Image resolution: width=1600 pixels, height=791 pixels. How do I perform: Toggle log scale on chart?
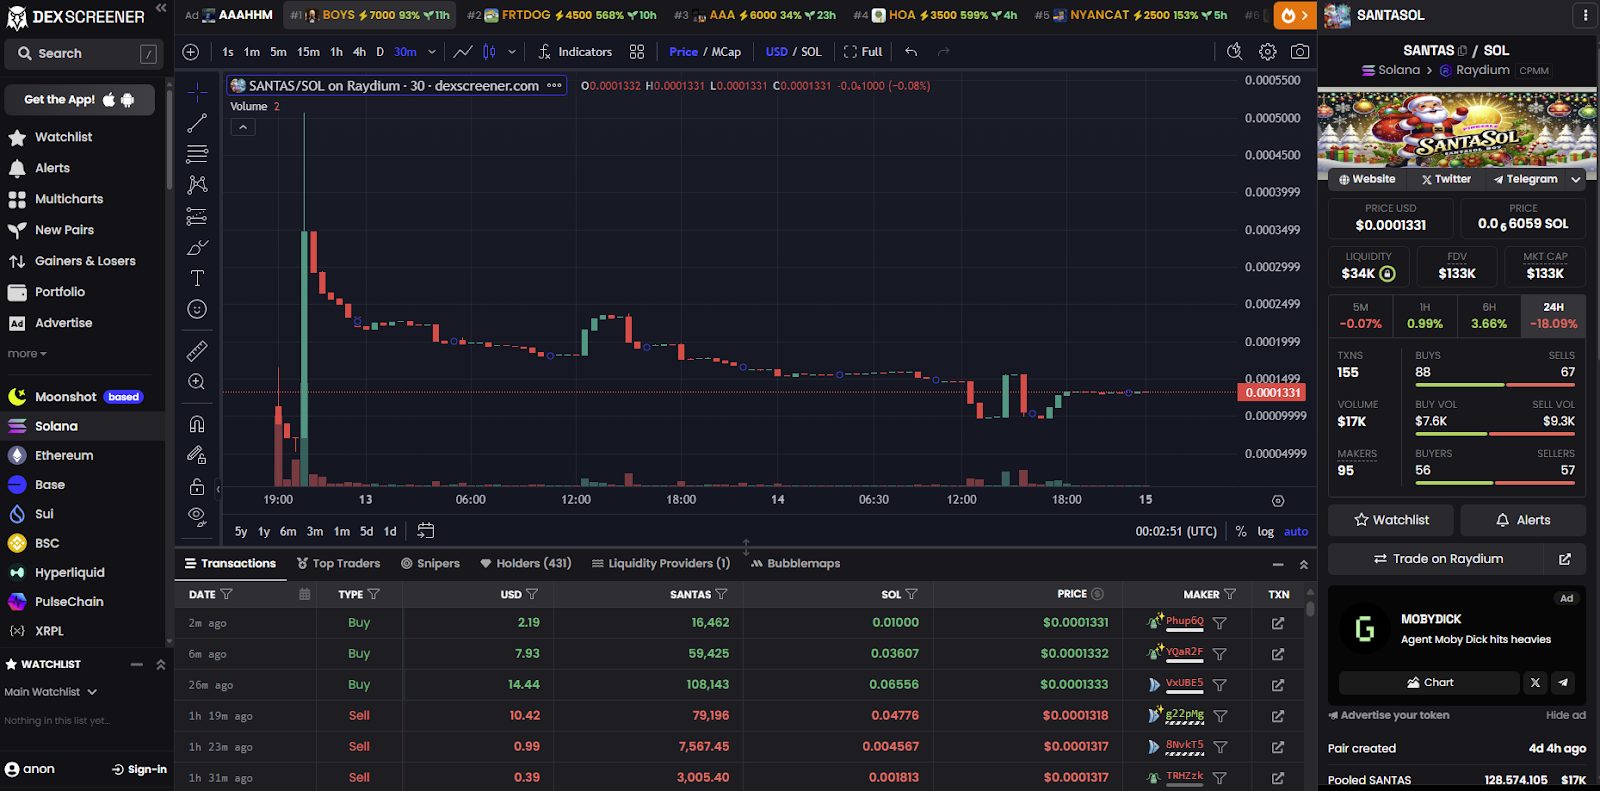[1266, 531]
